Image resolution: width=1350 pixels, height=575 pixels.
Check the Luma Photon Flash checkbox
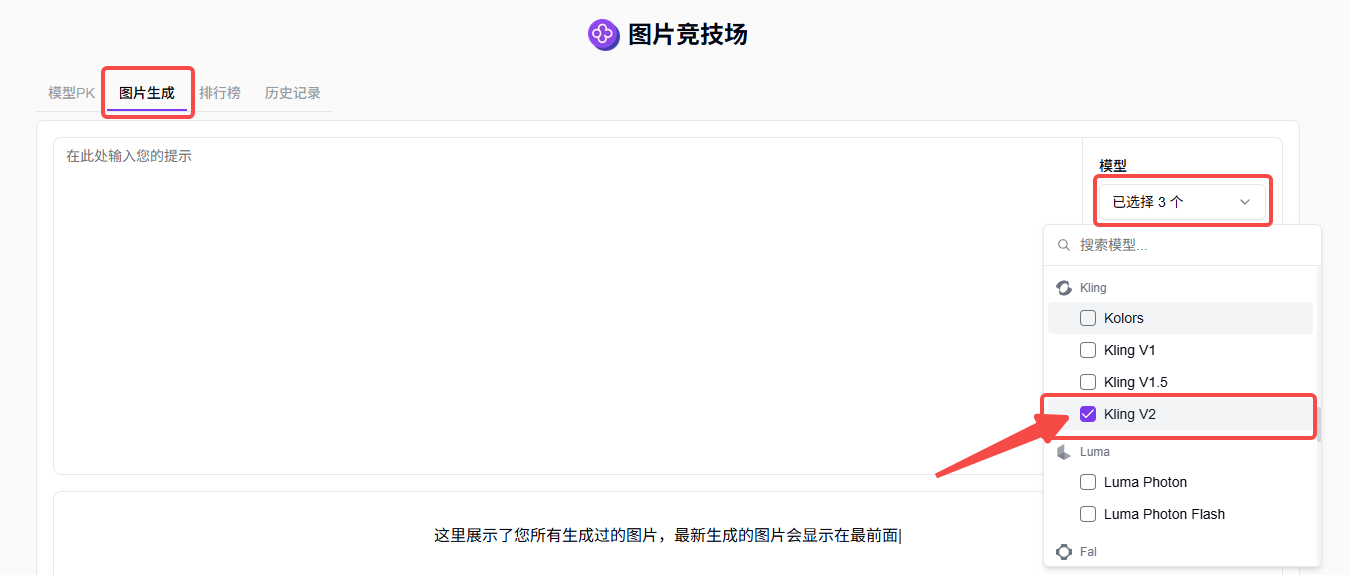pyautogui.click(x=1088, y=514)
